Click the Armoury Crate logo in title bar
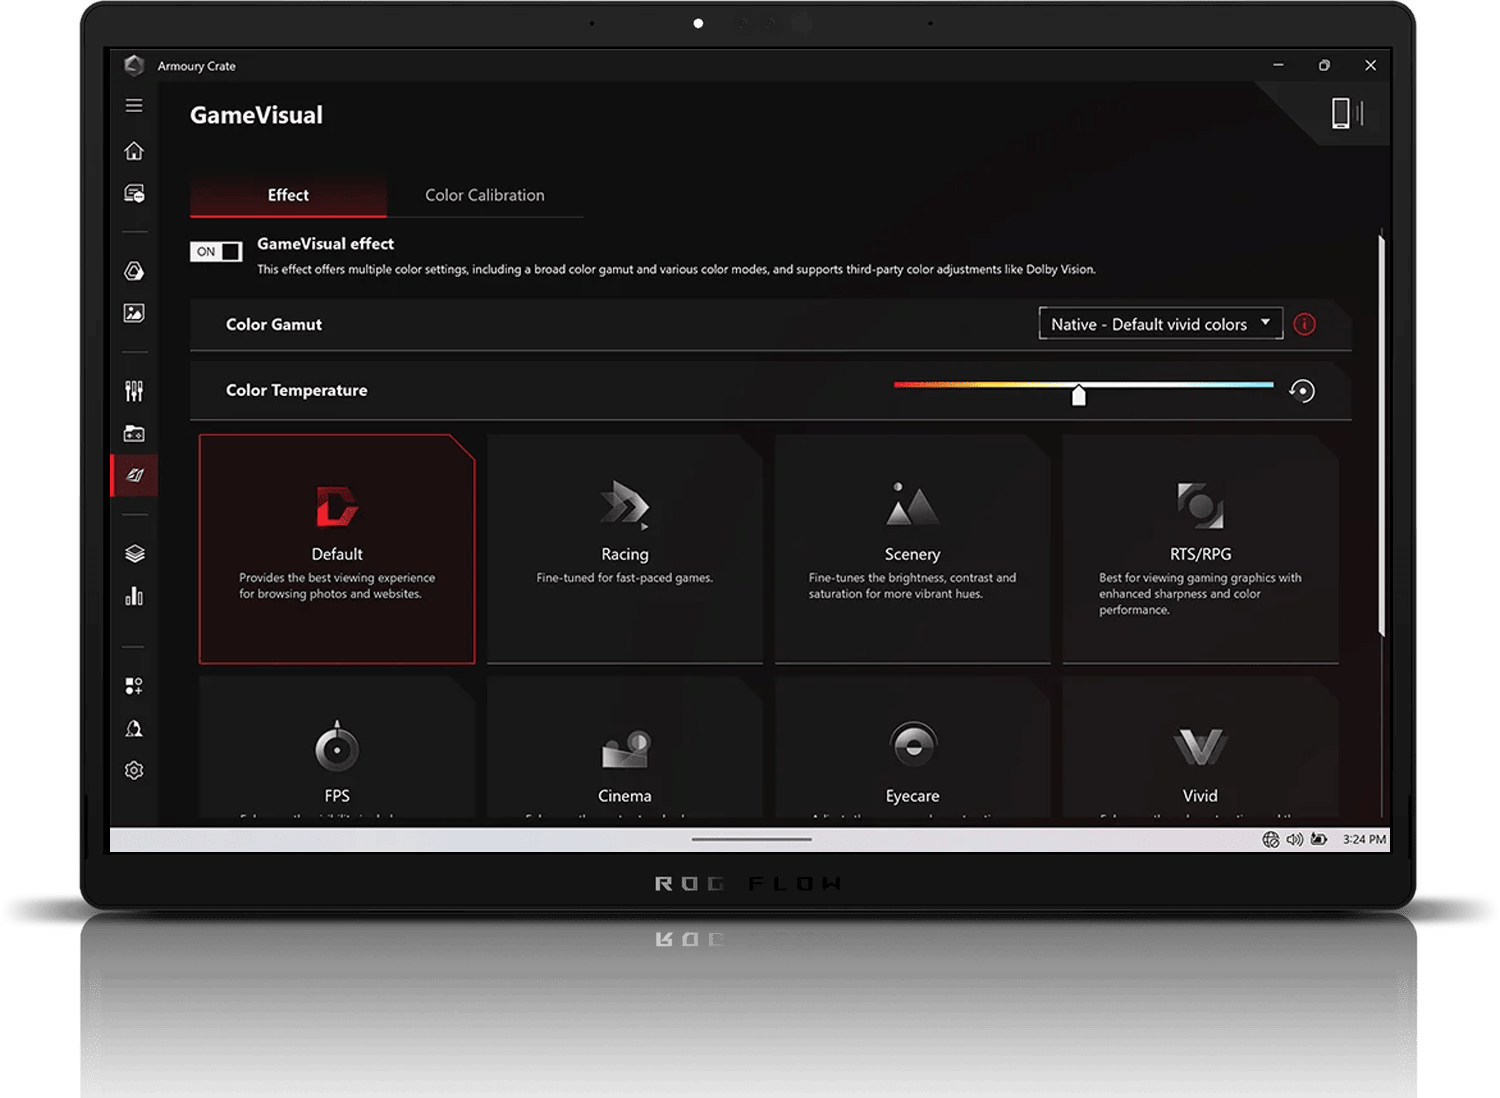Viewport: 1500px width, 1098px height. (x=134, y=65)
